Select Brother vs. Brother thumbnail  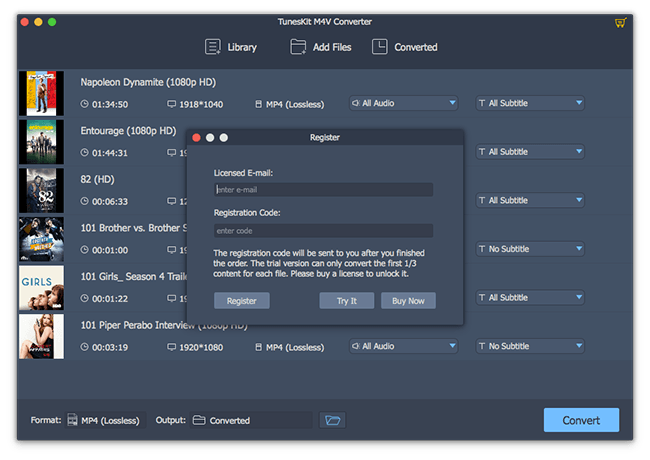[41, 239]
